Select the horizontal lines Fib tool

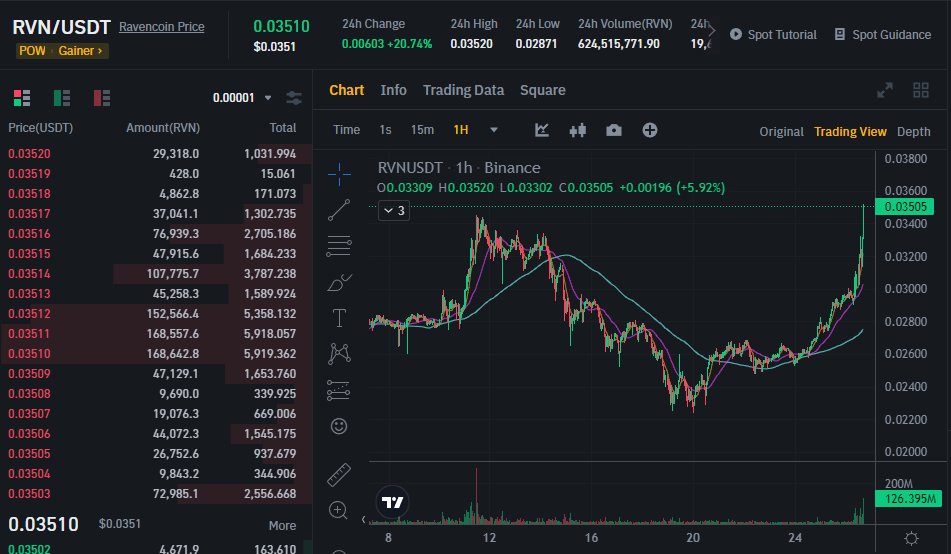[339, 246]
